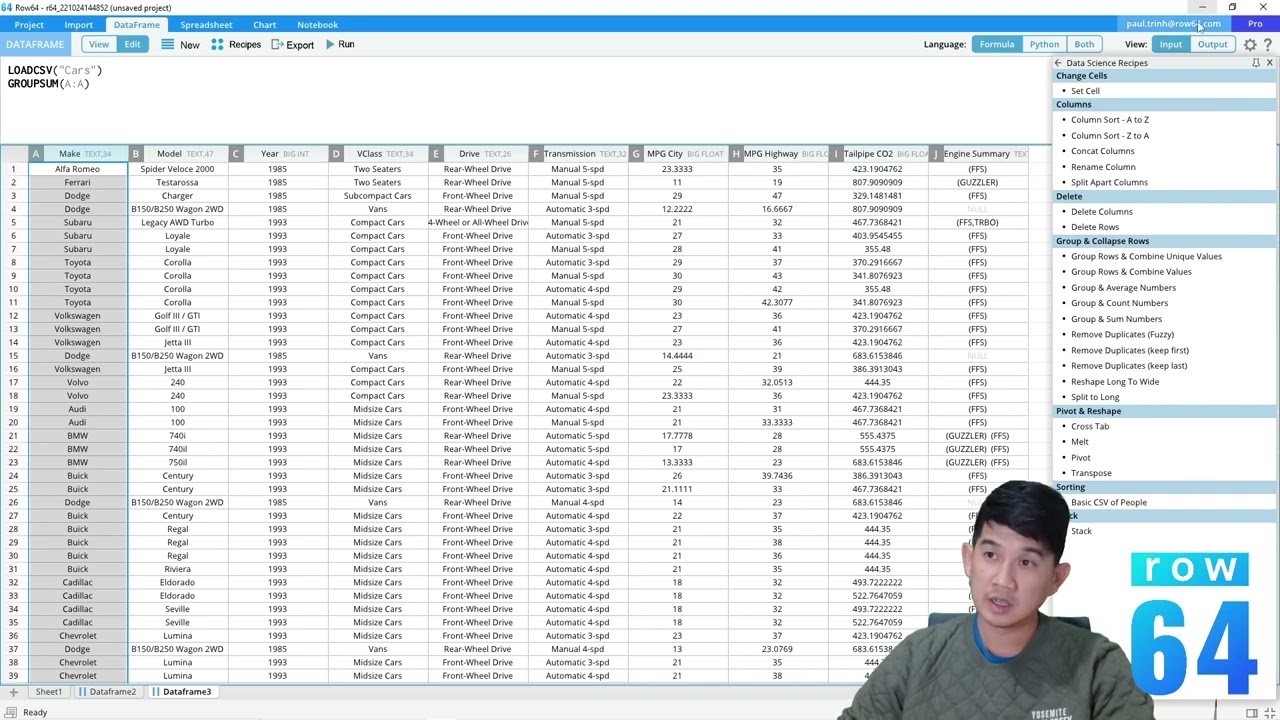Click cell Alfa Romeo in row 1
This screenshot has width=1280, height=720.
(78, 169)
